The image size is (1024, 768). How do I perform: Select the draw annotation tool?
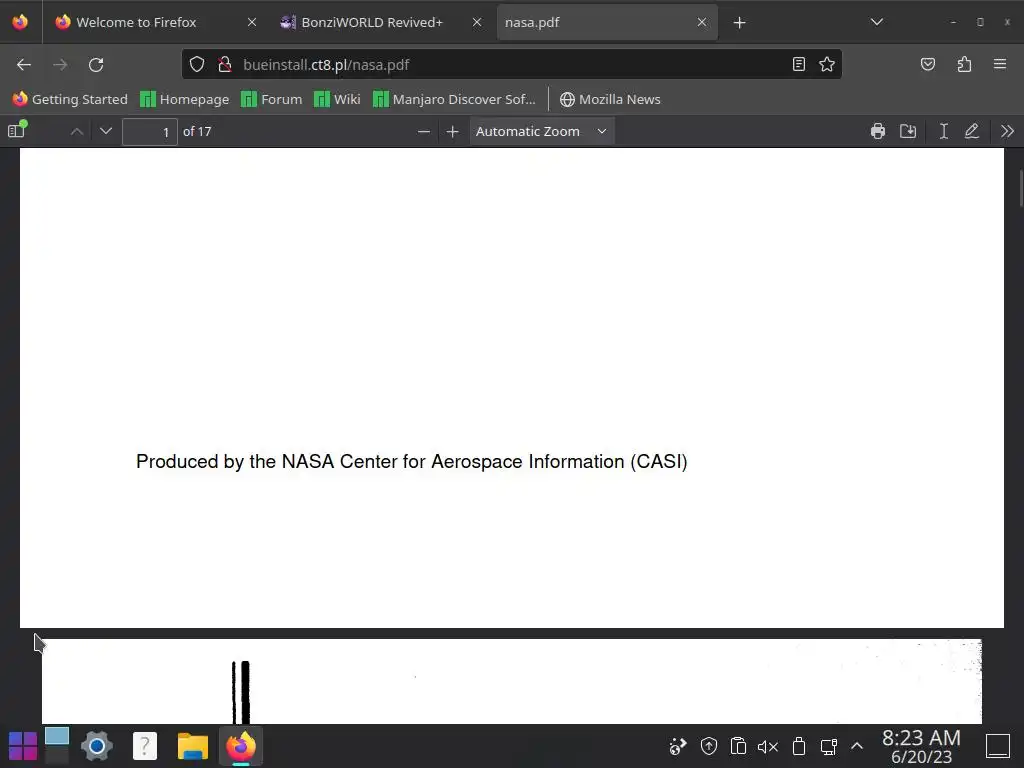972,131
